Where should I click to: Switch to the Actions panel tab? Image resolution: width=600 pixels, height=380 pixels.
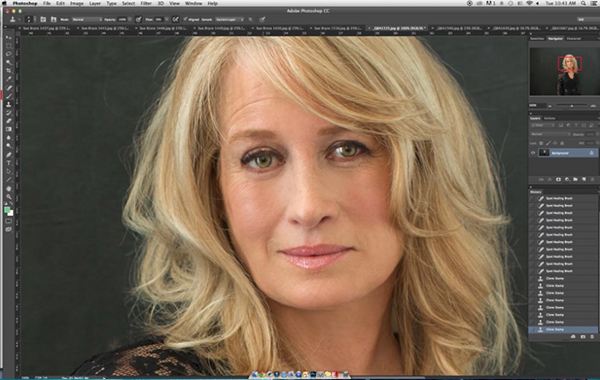(549, 118)
